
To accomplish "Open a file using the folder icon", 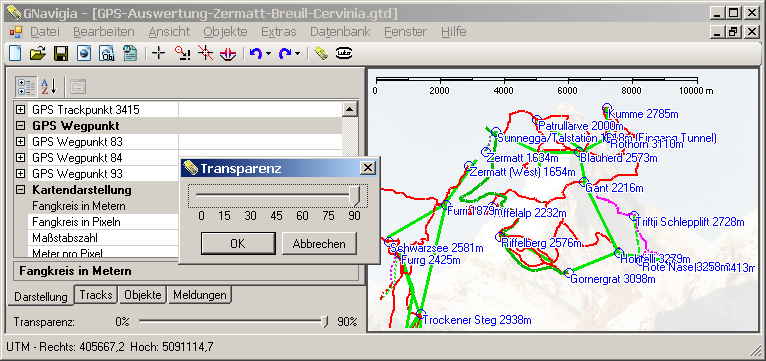I will [38, 53].
